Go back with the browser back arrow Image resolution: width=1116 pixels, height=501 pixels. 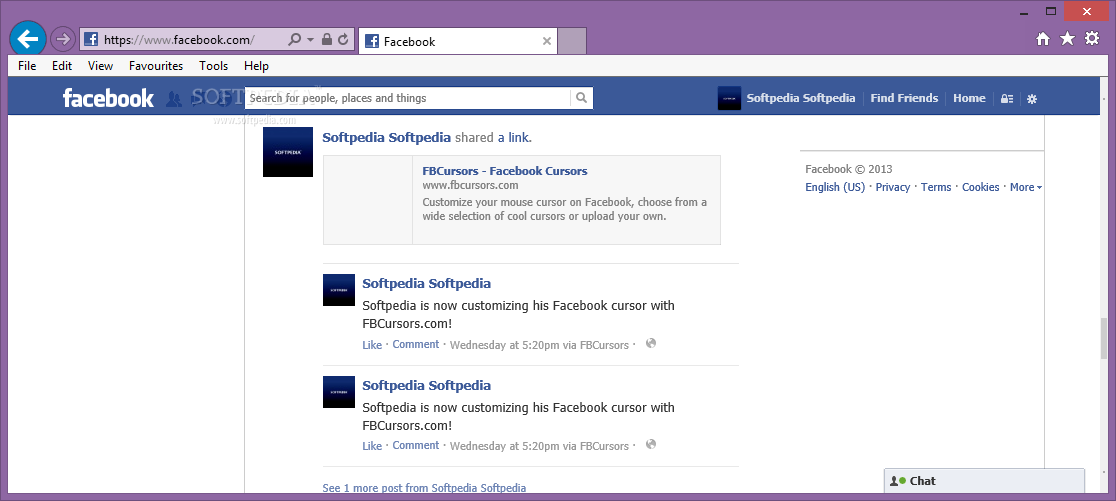(28, 39)
